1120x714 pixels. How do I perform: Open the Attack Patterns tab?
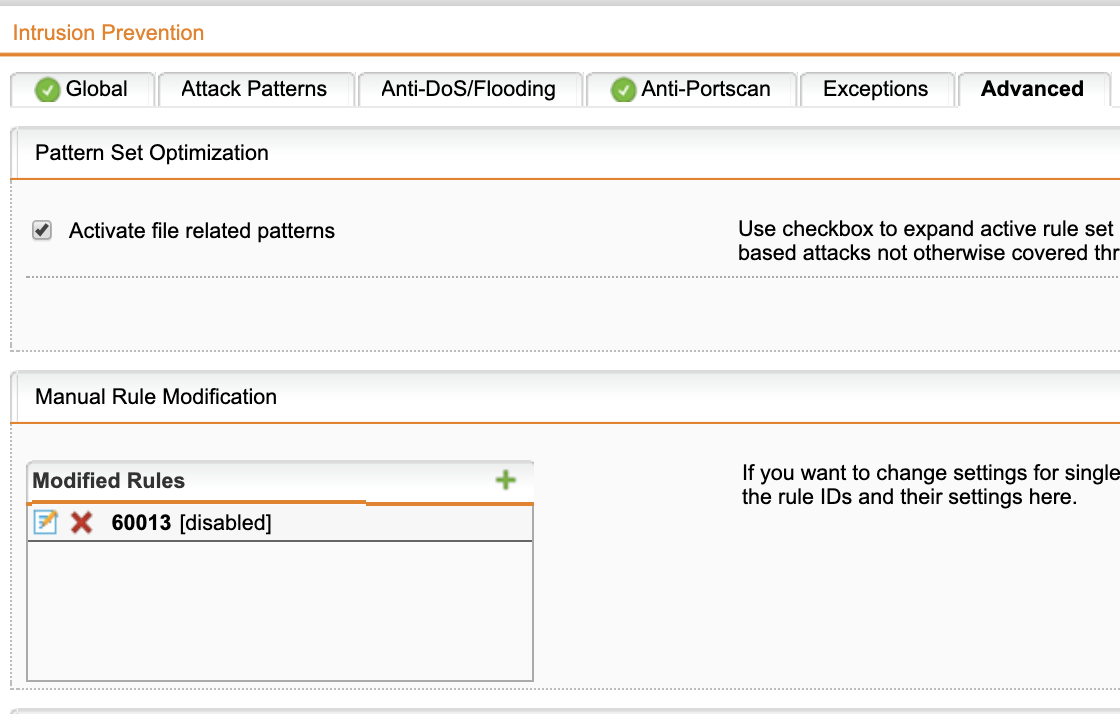pyautogui.click(x=254, y=89)
